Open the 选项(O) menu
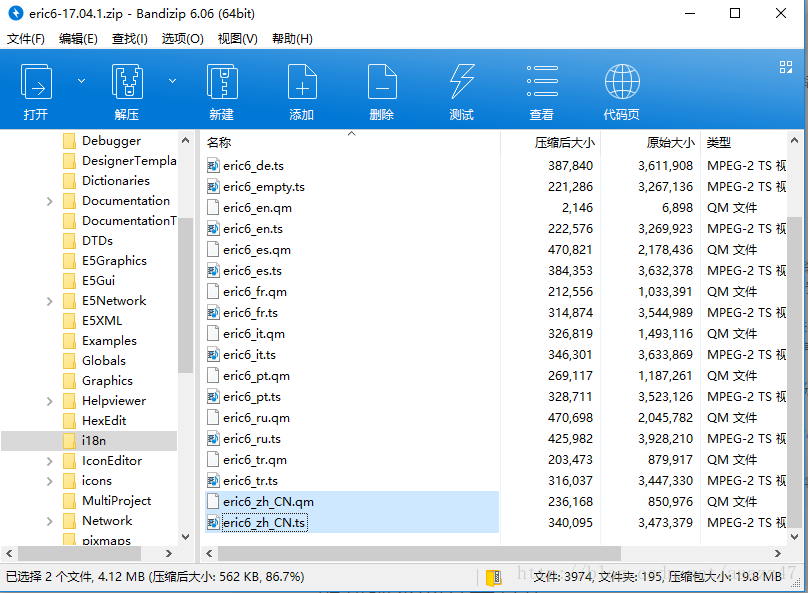 182,38
